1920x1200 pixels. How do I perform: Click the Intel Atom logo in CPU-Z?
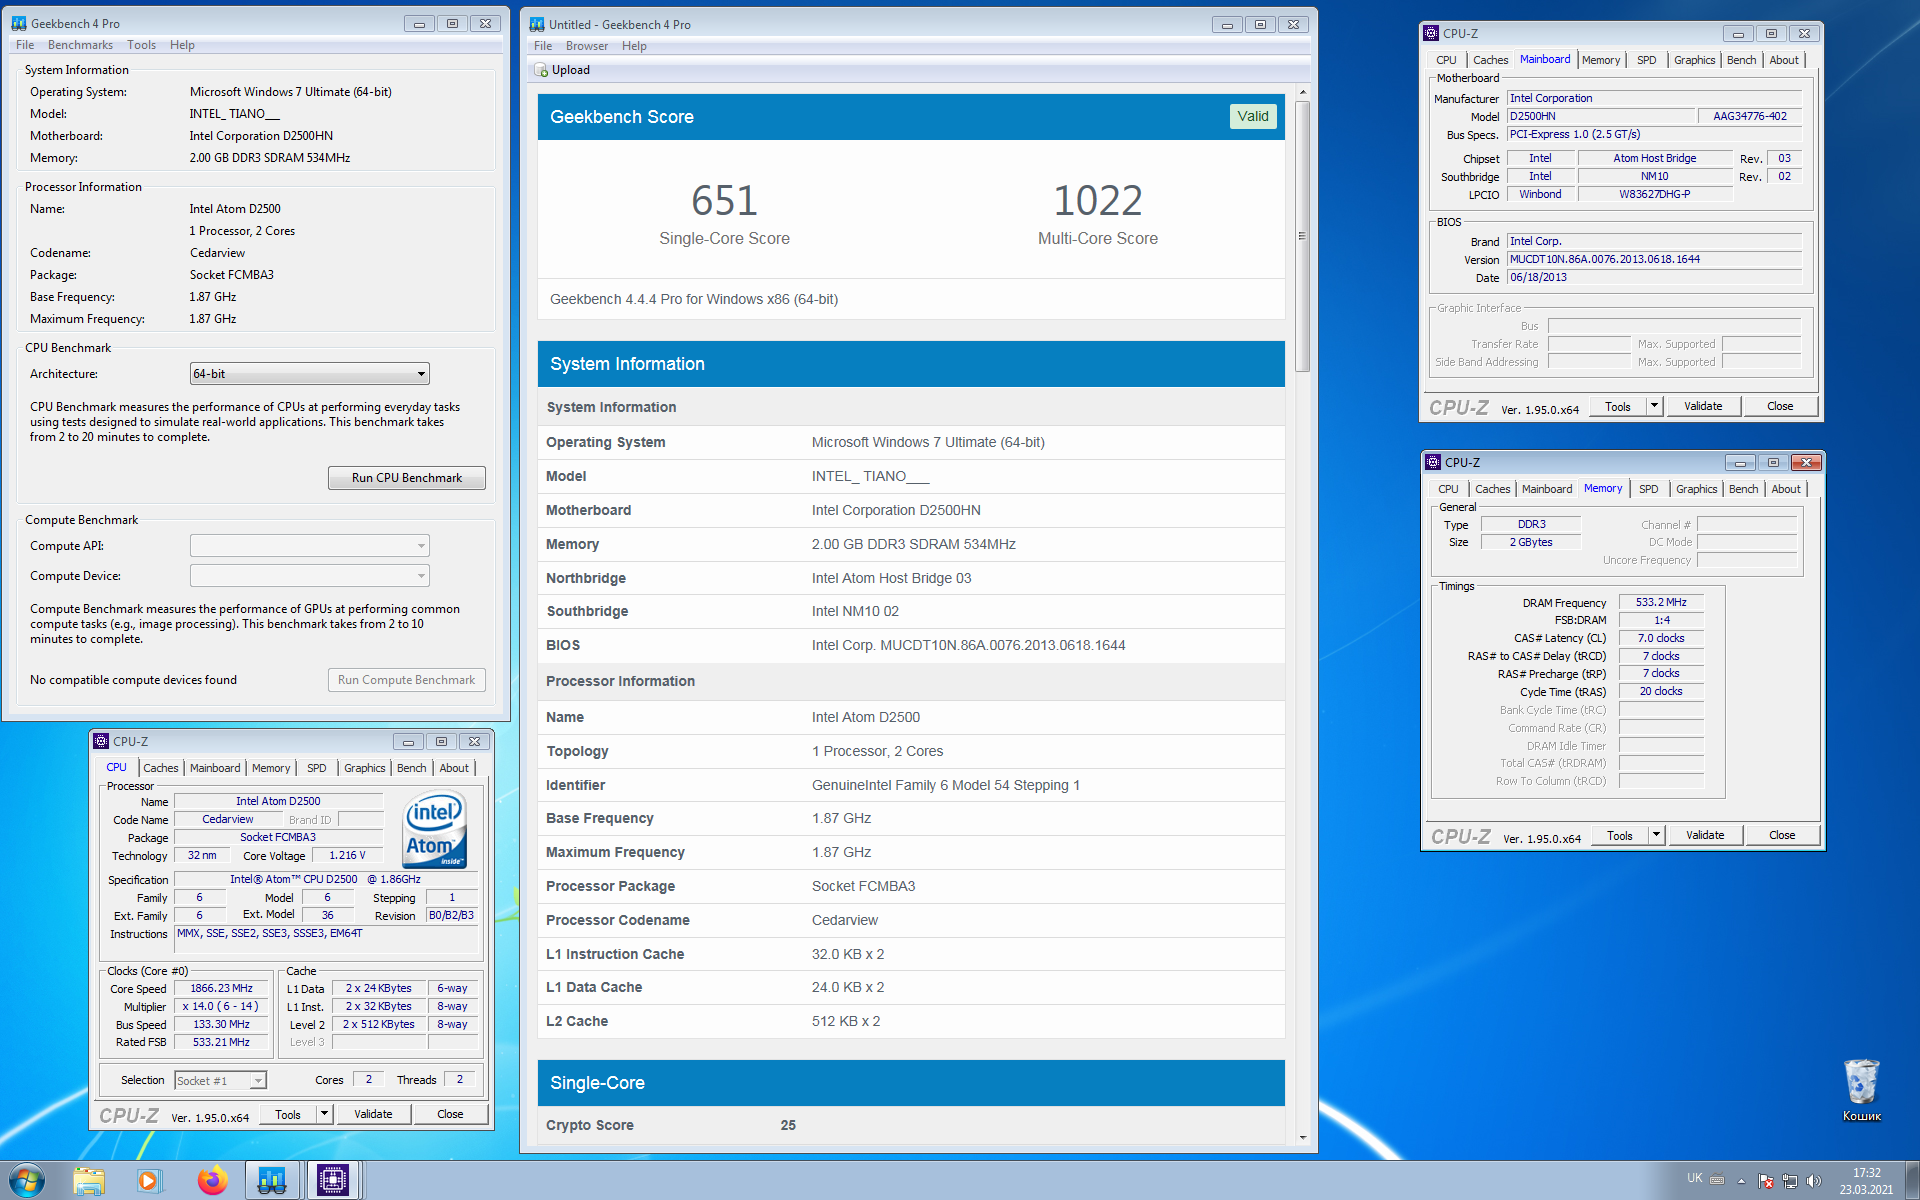(x=435, y=829)
